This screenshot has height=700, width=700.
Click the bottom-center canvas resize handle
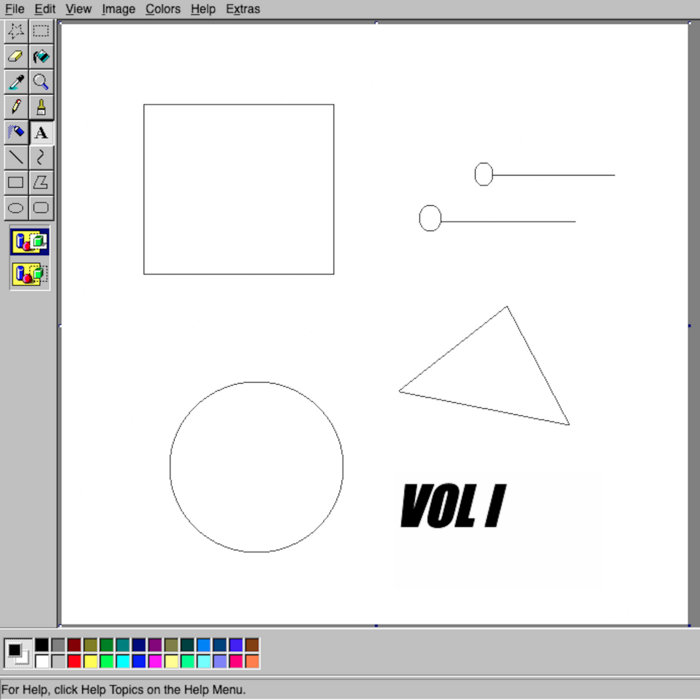(x=376, y=625)
